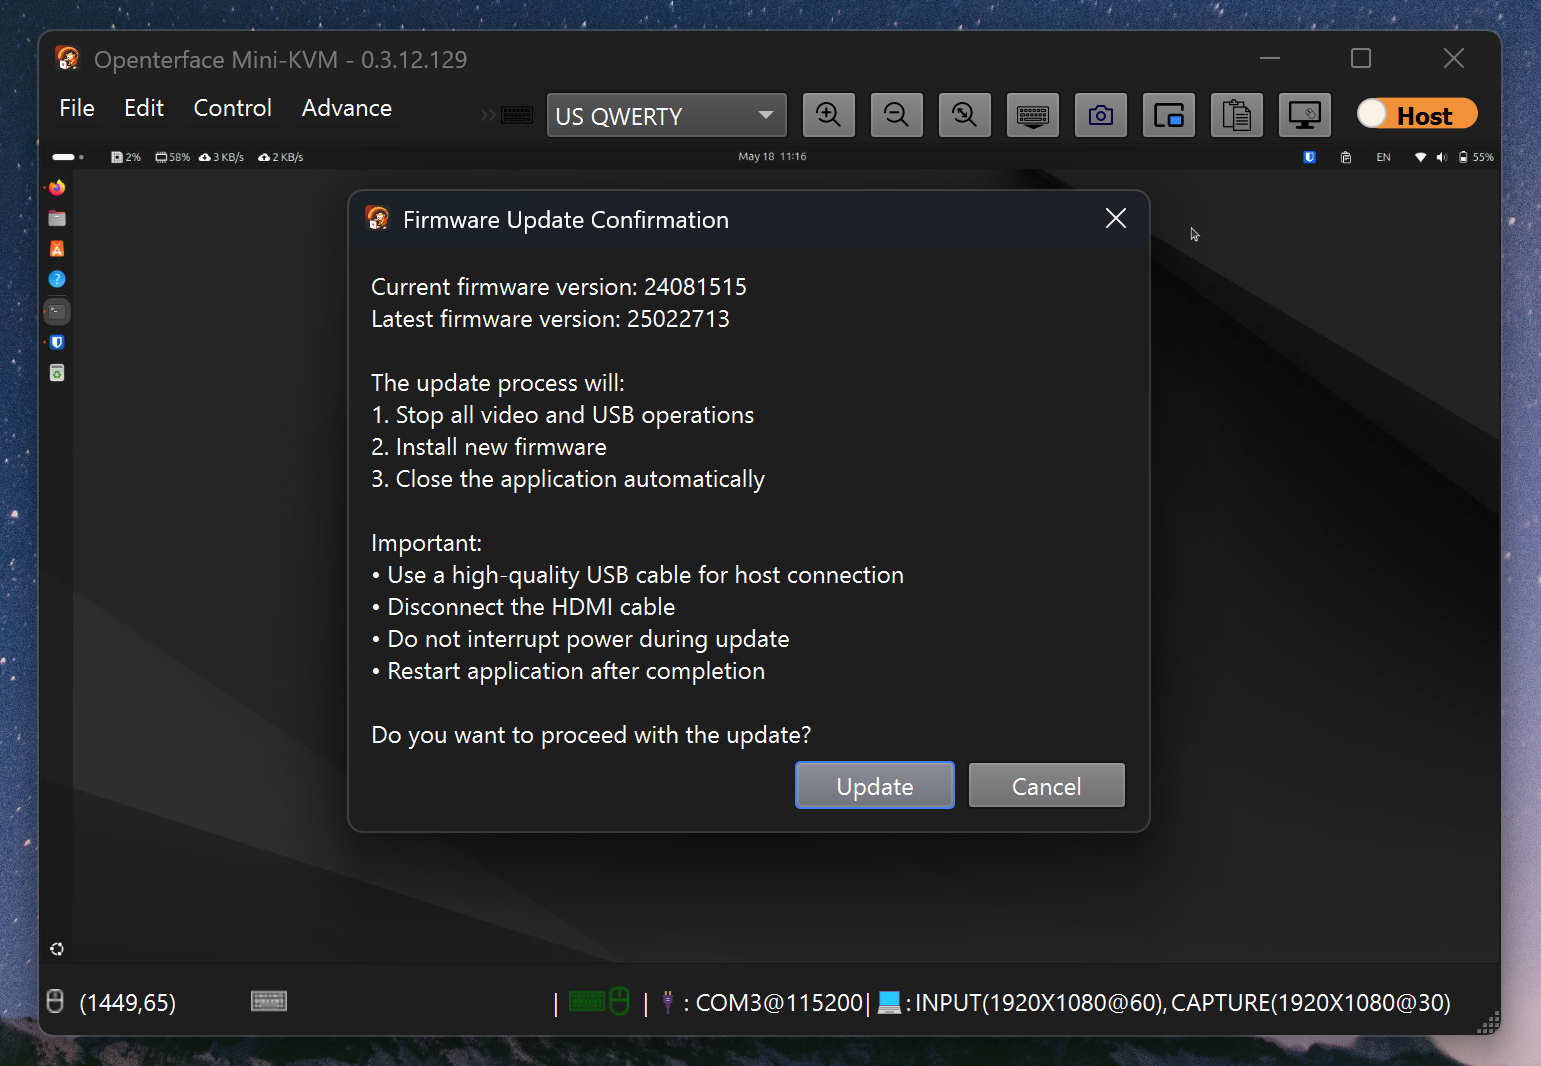Click Terminal icon in the remote dock
Screen dimensions: 1541x1066
click(x=57, y=311)
